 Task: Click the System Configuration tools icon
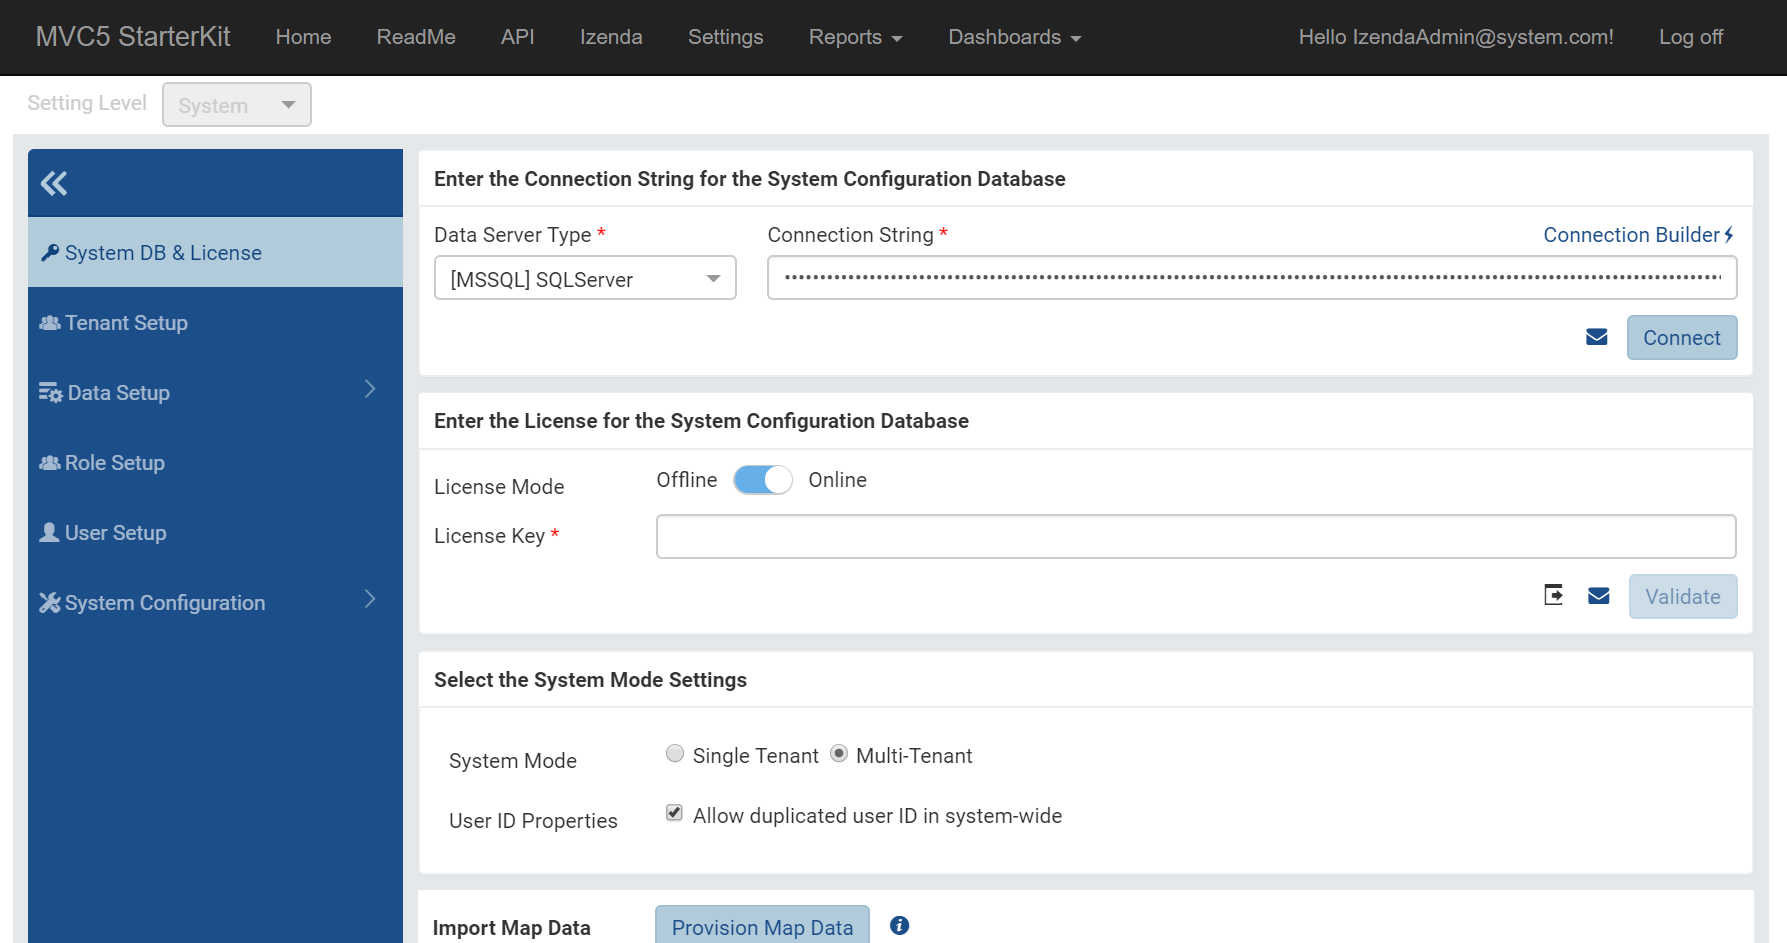(x=50, y=602)
